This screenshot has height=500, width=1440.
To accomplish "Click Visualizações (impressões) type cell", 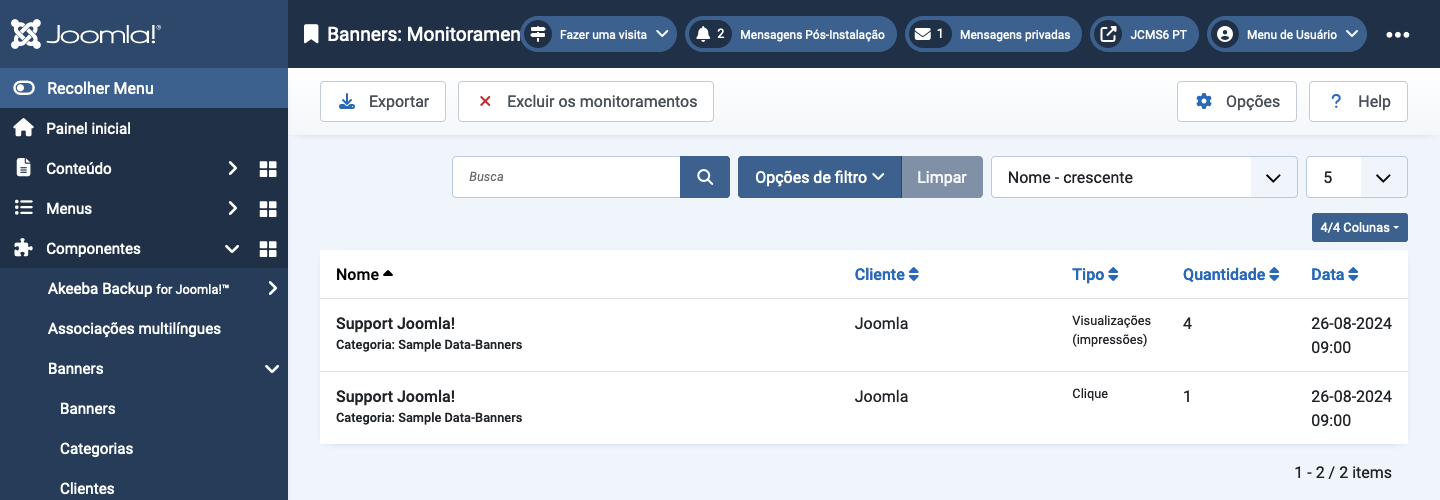I will [1111, 330].
